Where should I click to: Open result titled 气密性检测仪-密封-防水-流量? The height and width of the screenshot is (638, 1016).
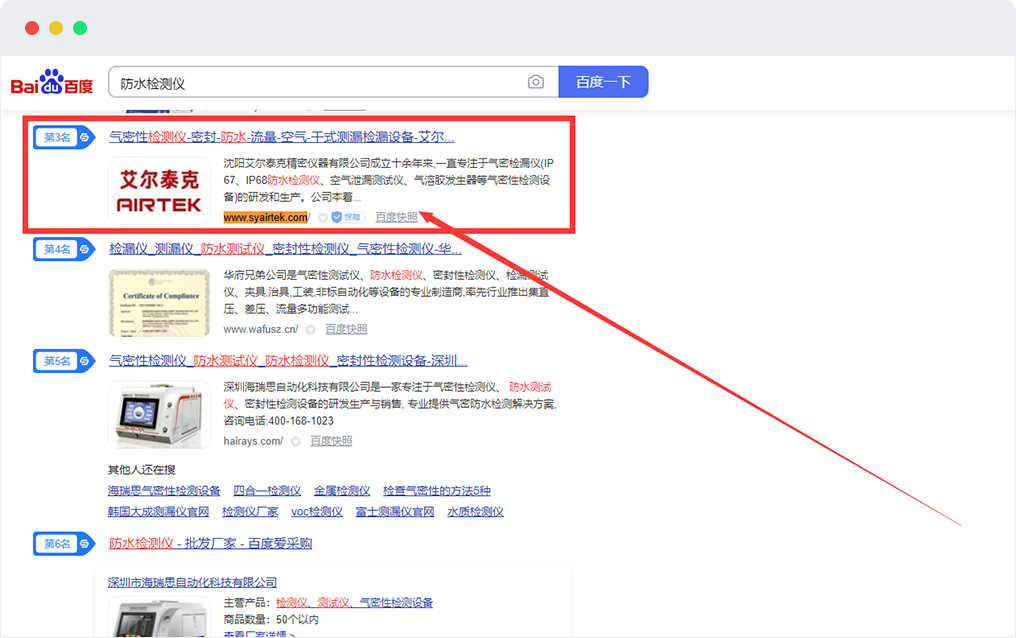(x=281, y=137)
